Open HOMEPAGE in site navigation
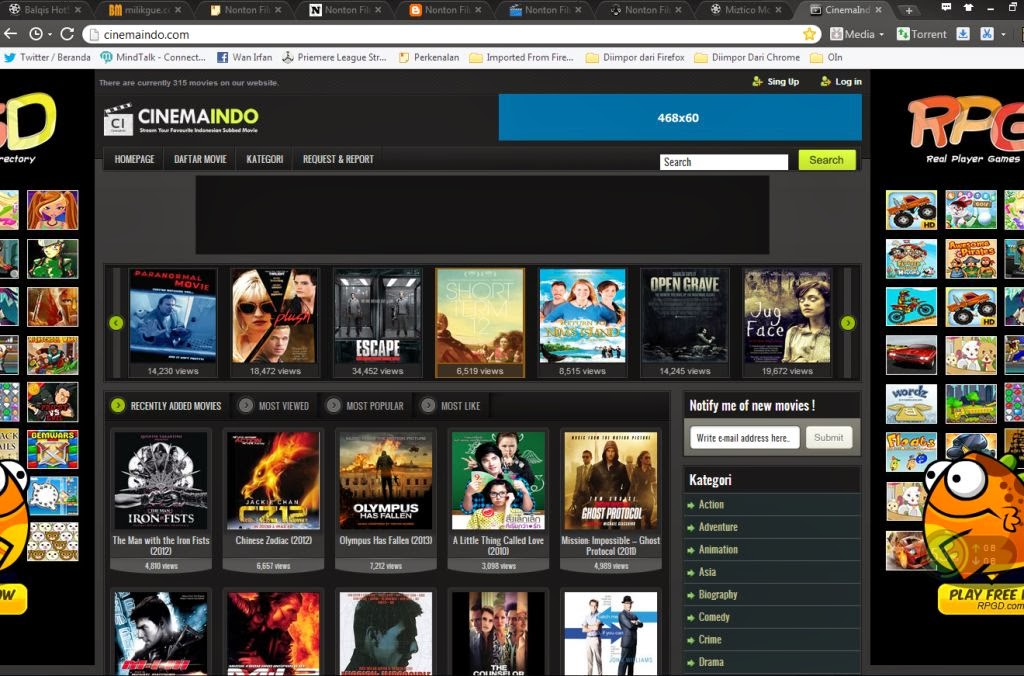 coord(135,159)
